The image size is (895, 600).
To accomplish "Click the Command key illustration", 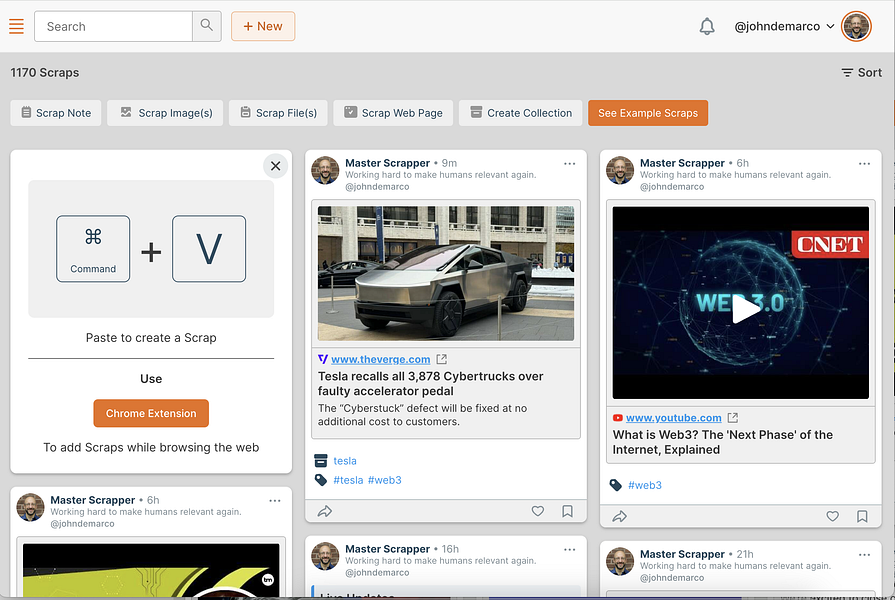I will click(93, 249).
